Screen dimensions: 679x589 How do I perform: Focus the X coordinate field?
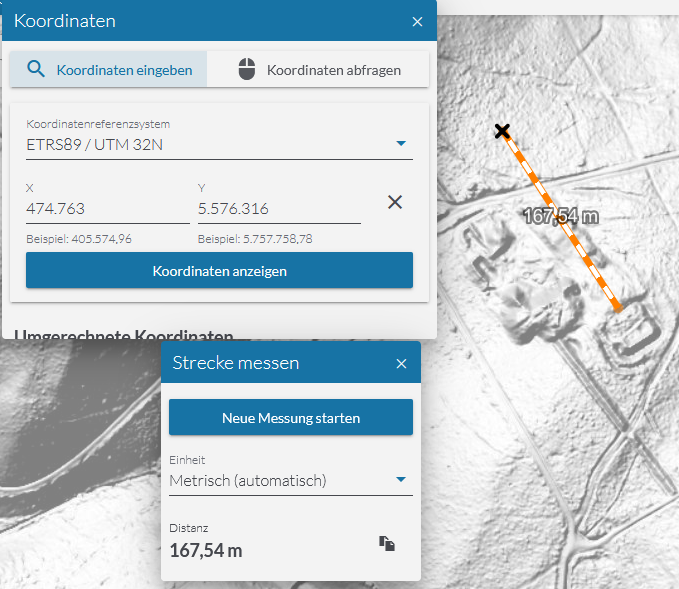pos(108,209)
